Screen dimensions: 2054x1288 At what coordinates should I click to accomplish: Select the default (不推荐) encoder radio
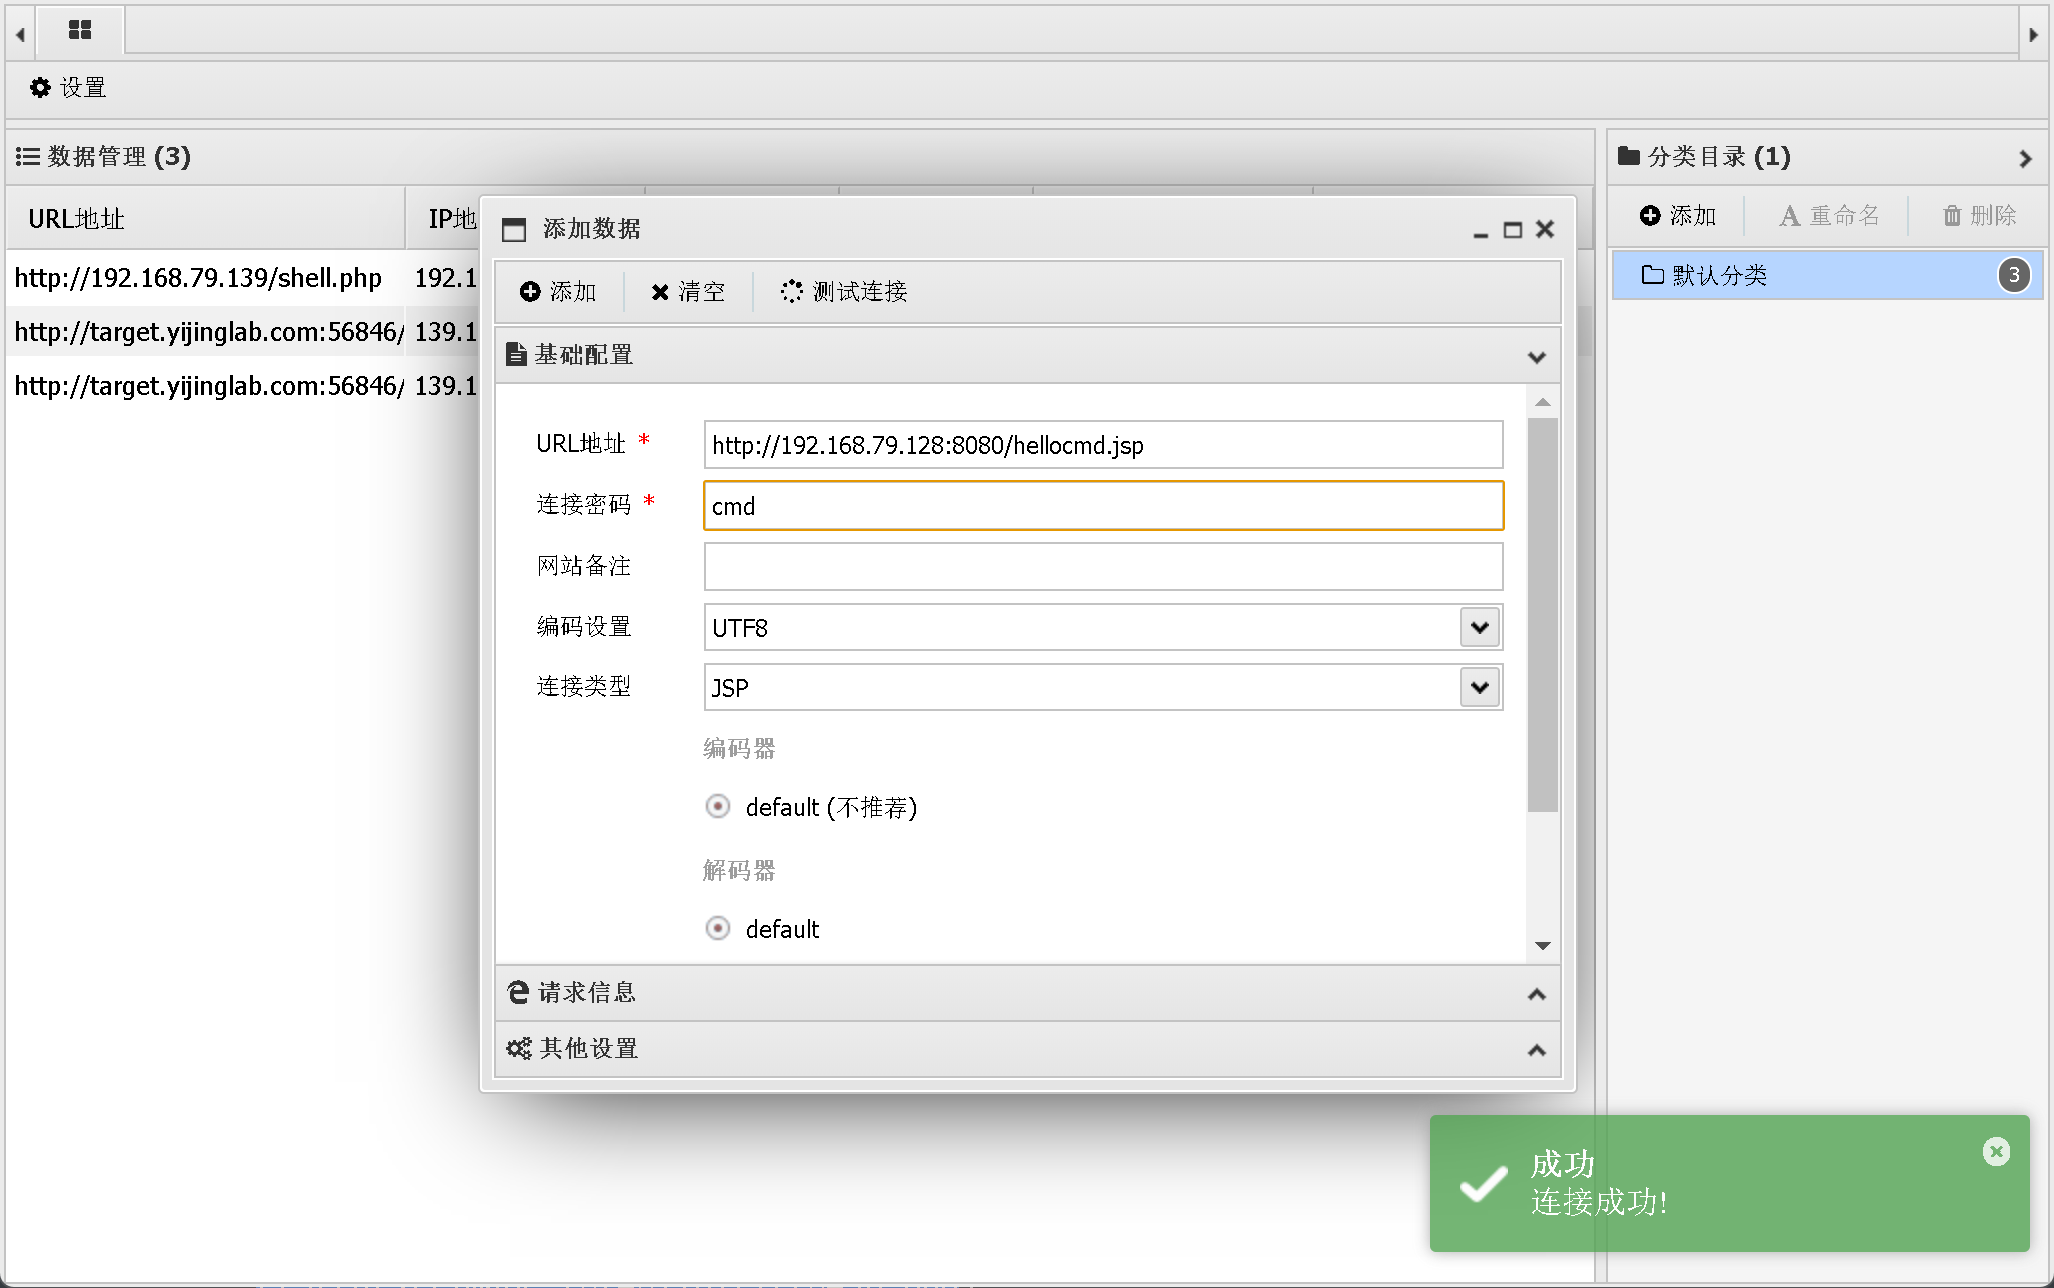pyautogui.click(x=717, y=806)
